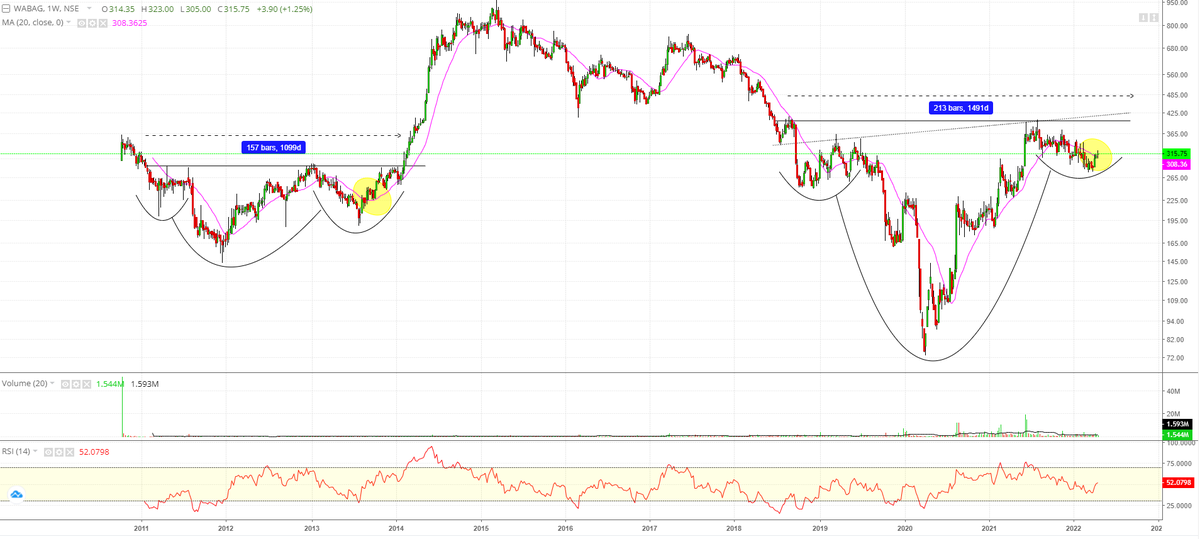Click the high price H323.00 in legend
This screenshot has height=539, width=1200.
pyautogui.click(x=157, y=9)
